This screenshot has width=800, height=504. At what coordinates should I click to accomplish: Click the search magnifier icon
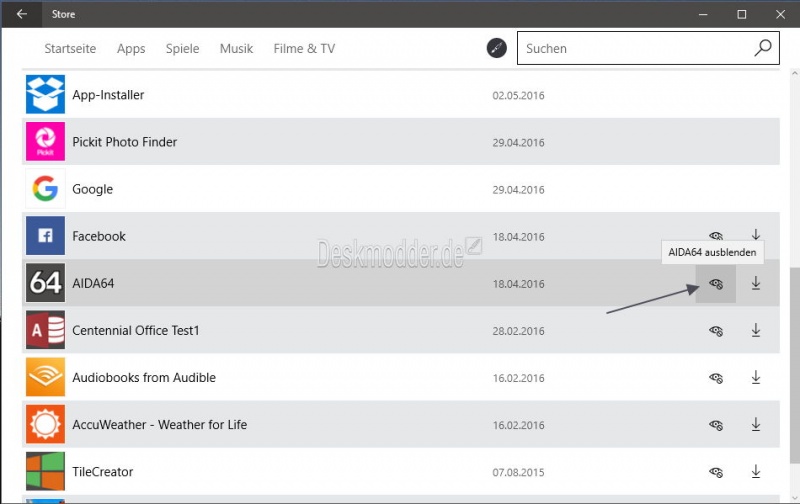763,48
